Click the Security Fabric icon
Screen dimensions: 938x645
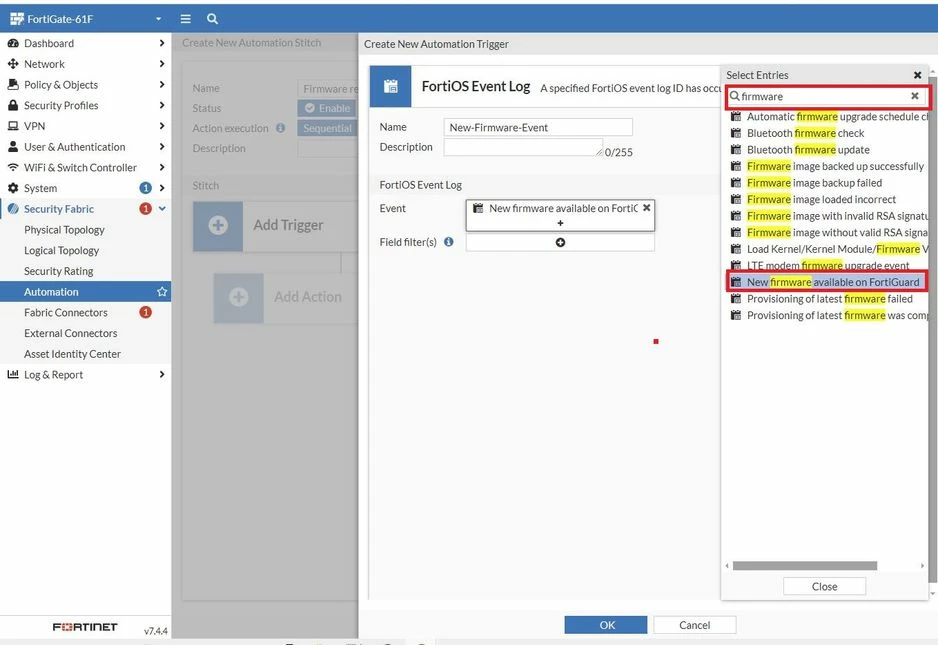point(13,209)
